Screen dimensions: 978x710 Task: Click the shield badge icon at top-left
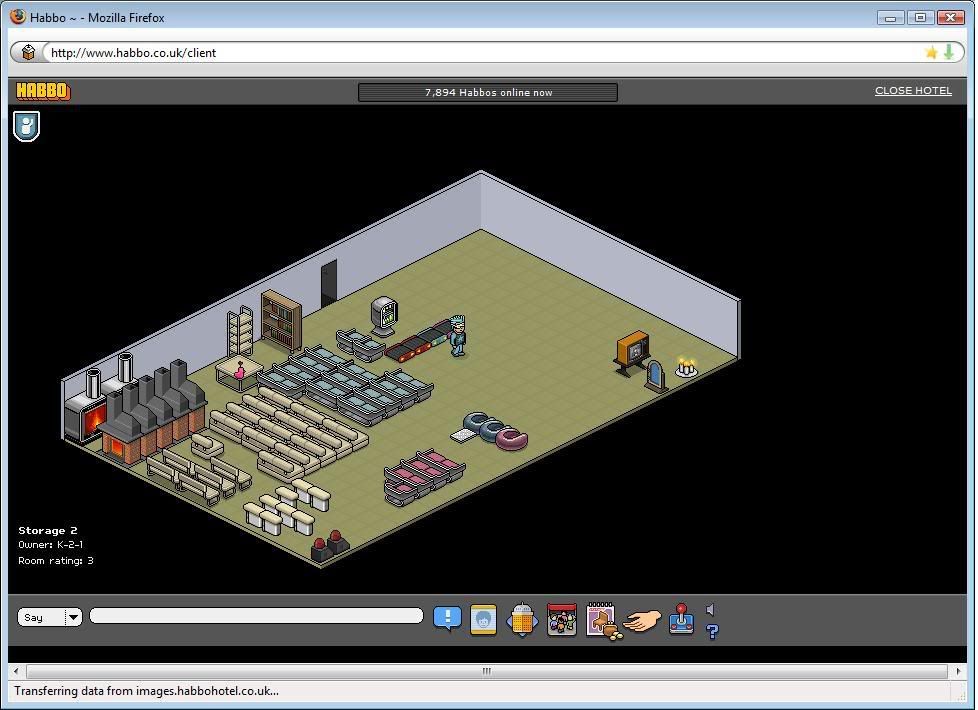(x=27, y=126)
